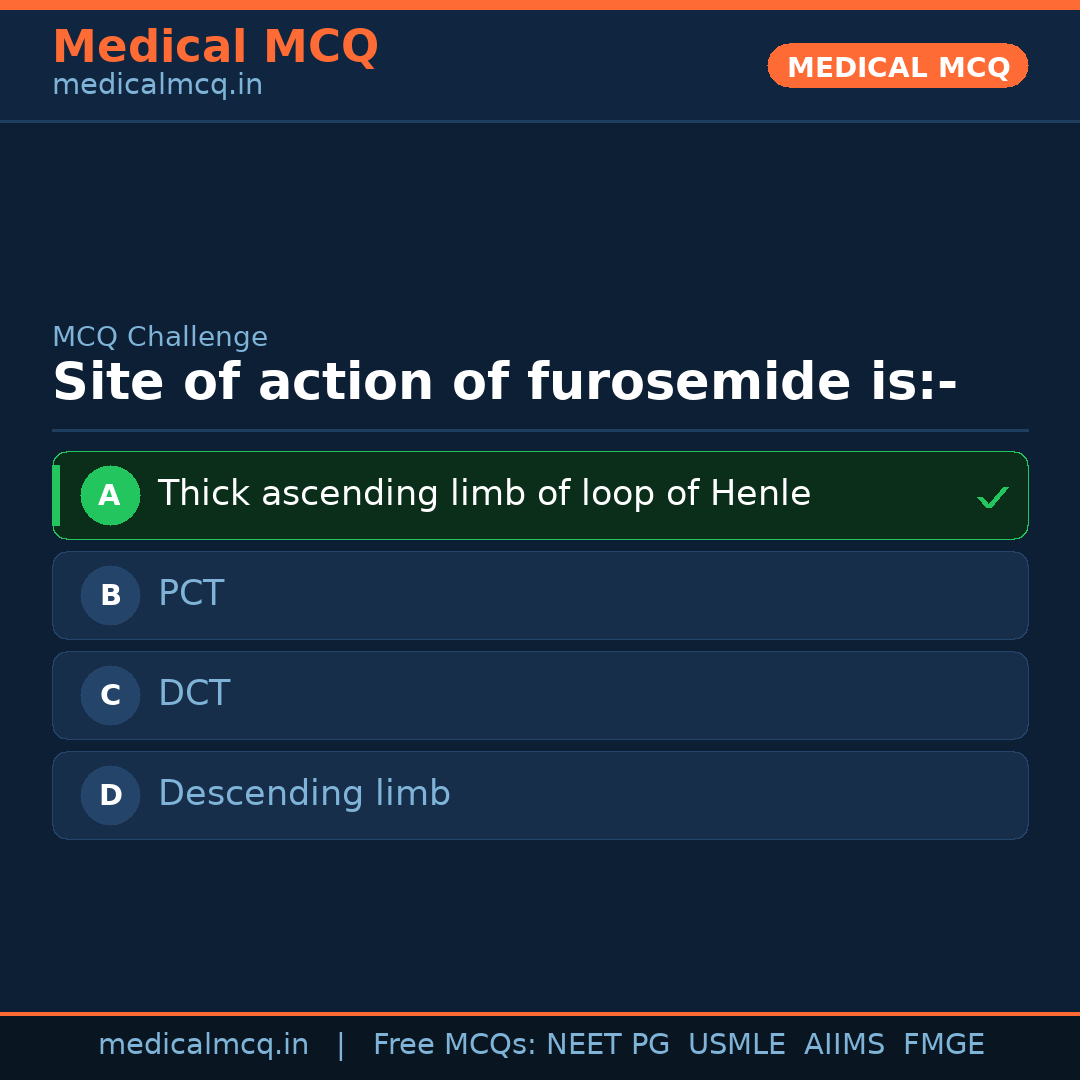Click the B letter circle icon
The image size is (1080, 1080).
click(x=110, y=595)
